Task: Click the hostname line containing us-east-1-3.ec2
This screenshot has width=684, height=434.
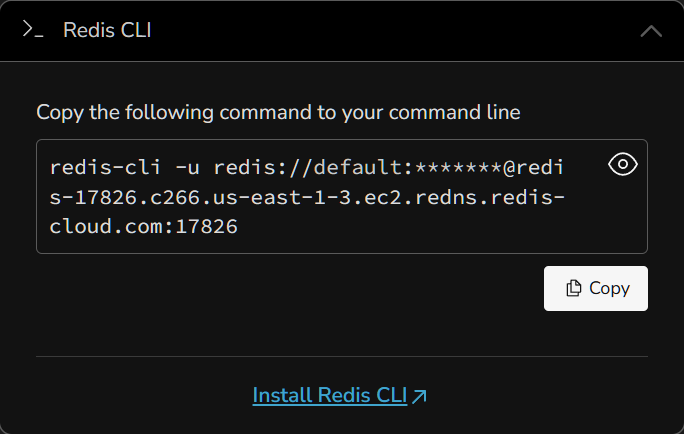Action: pyautogui.click(x=307, y=198)
